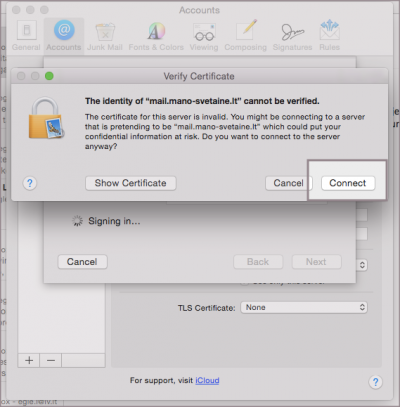Click the Back button in sign-in sheet
The image size is (400, 407).
(258, 262)
